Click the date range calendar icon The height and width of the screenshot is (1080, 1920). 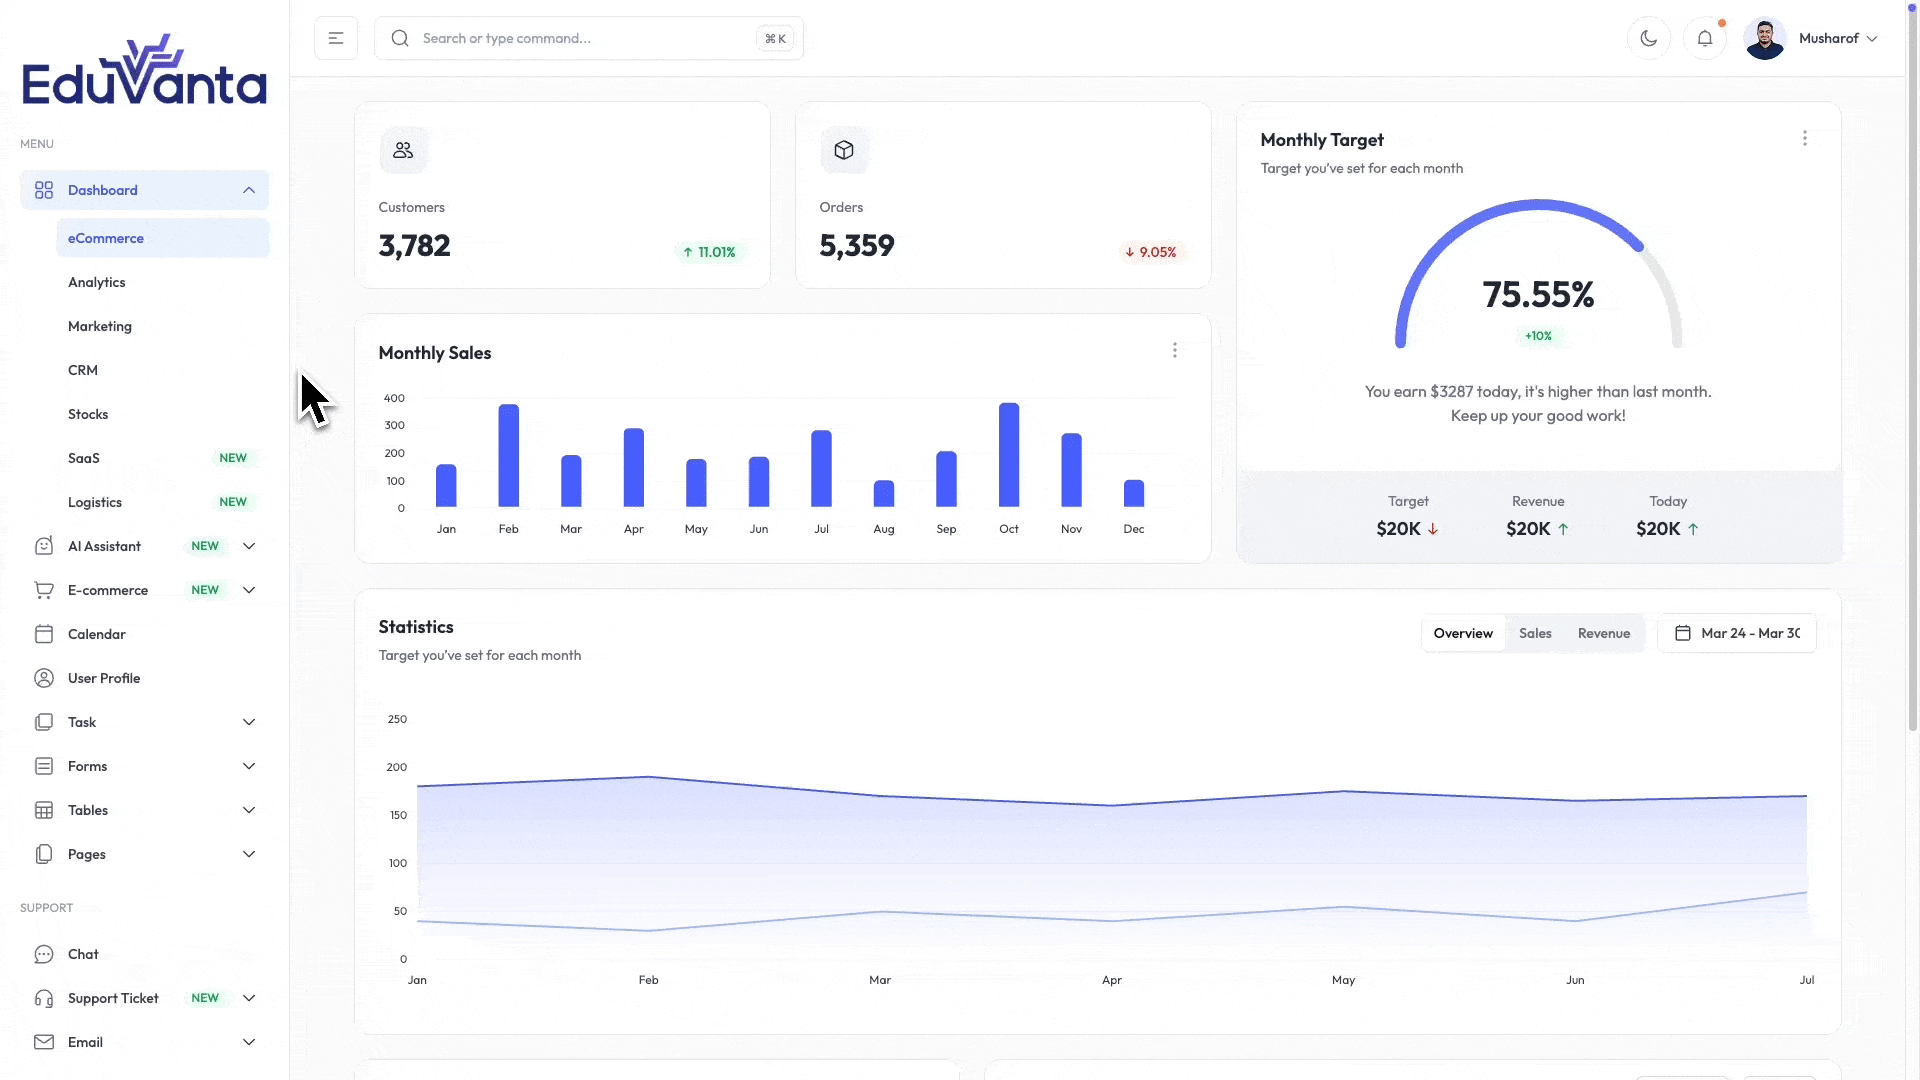click(1683, 633)
